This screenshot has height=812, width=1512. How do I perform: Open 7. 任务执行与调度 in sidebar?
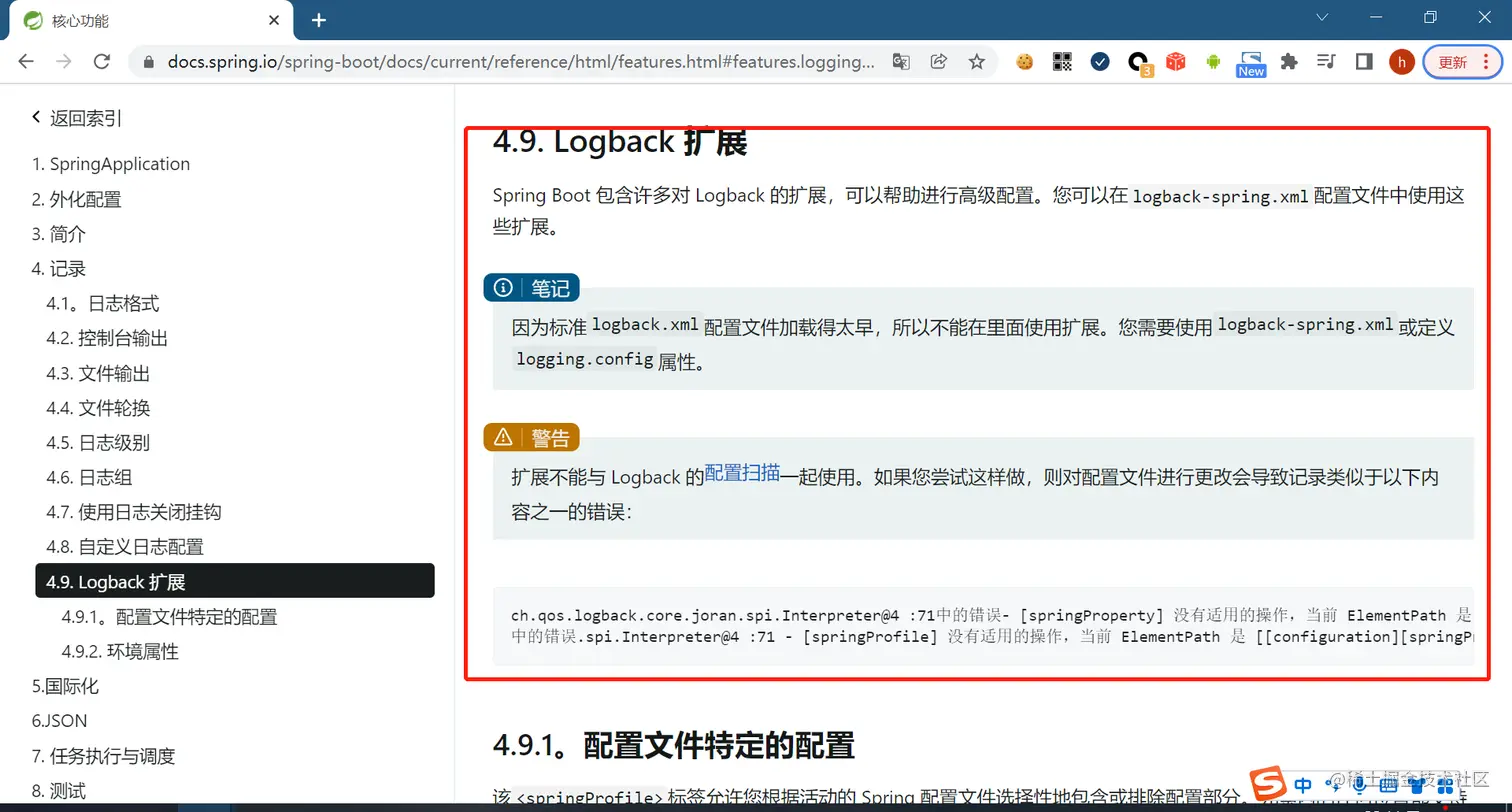(x=103, y=756)
